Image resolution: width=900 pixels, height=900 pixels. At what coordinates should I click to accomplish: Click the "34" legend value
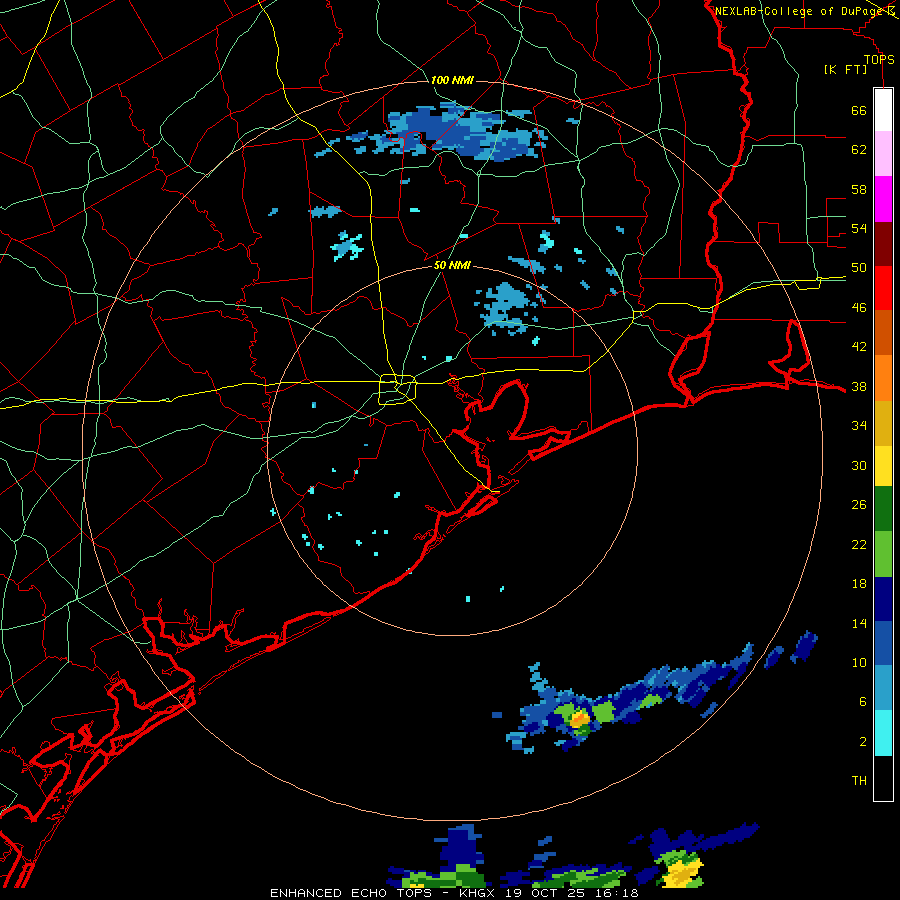coord(859,426)
